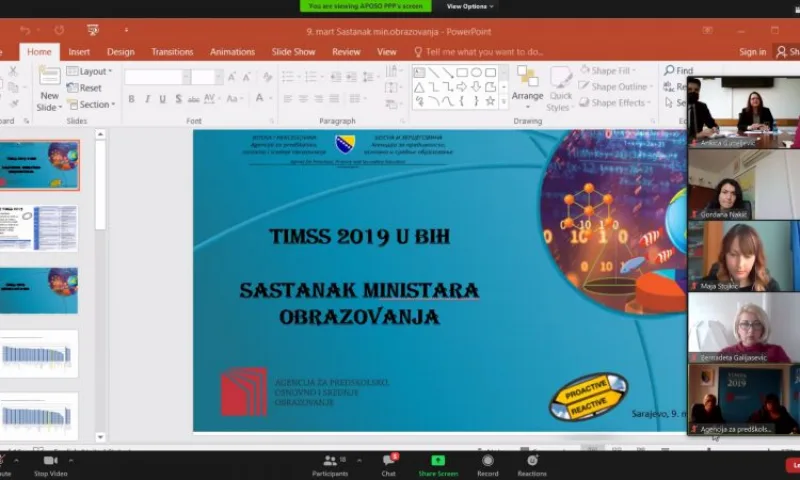Expand the Layout dropdown

(89, 71)
